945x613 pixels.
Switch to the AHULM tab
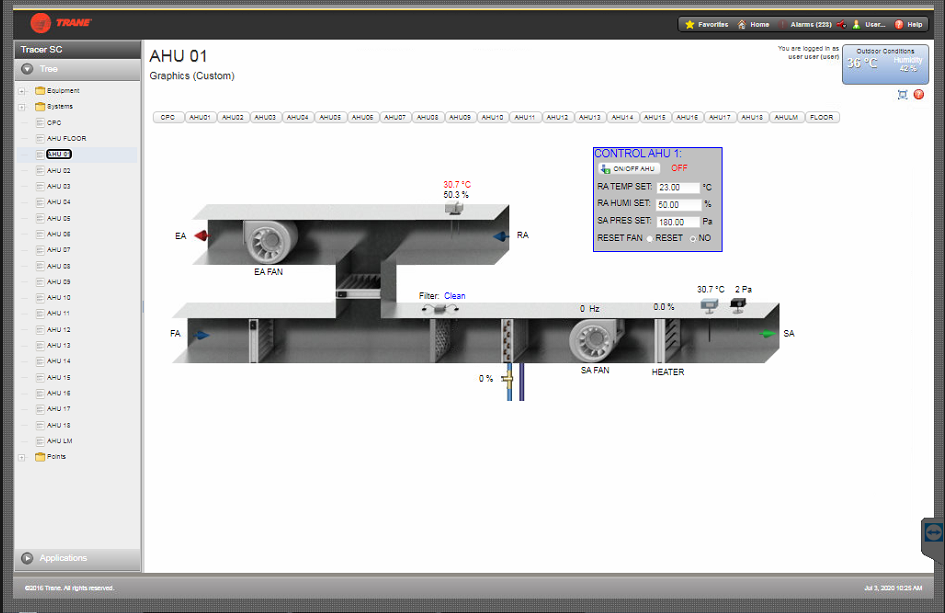786,118
